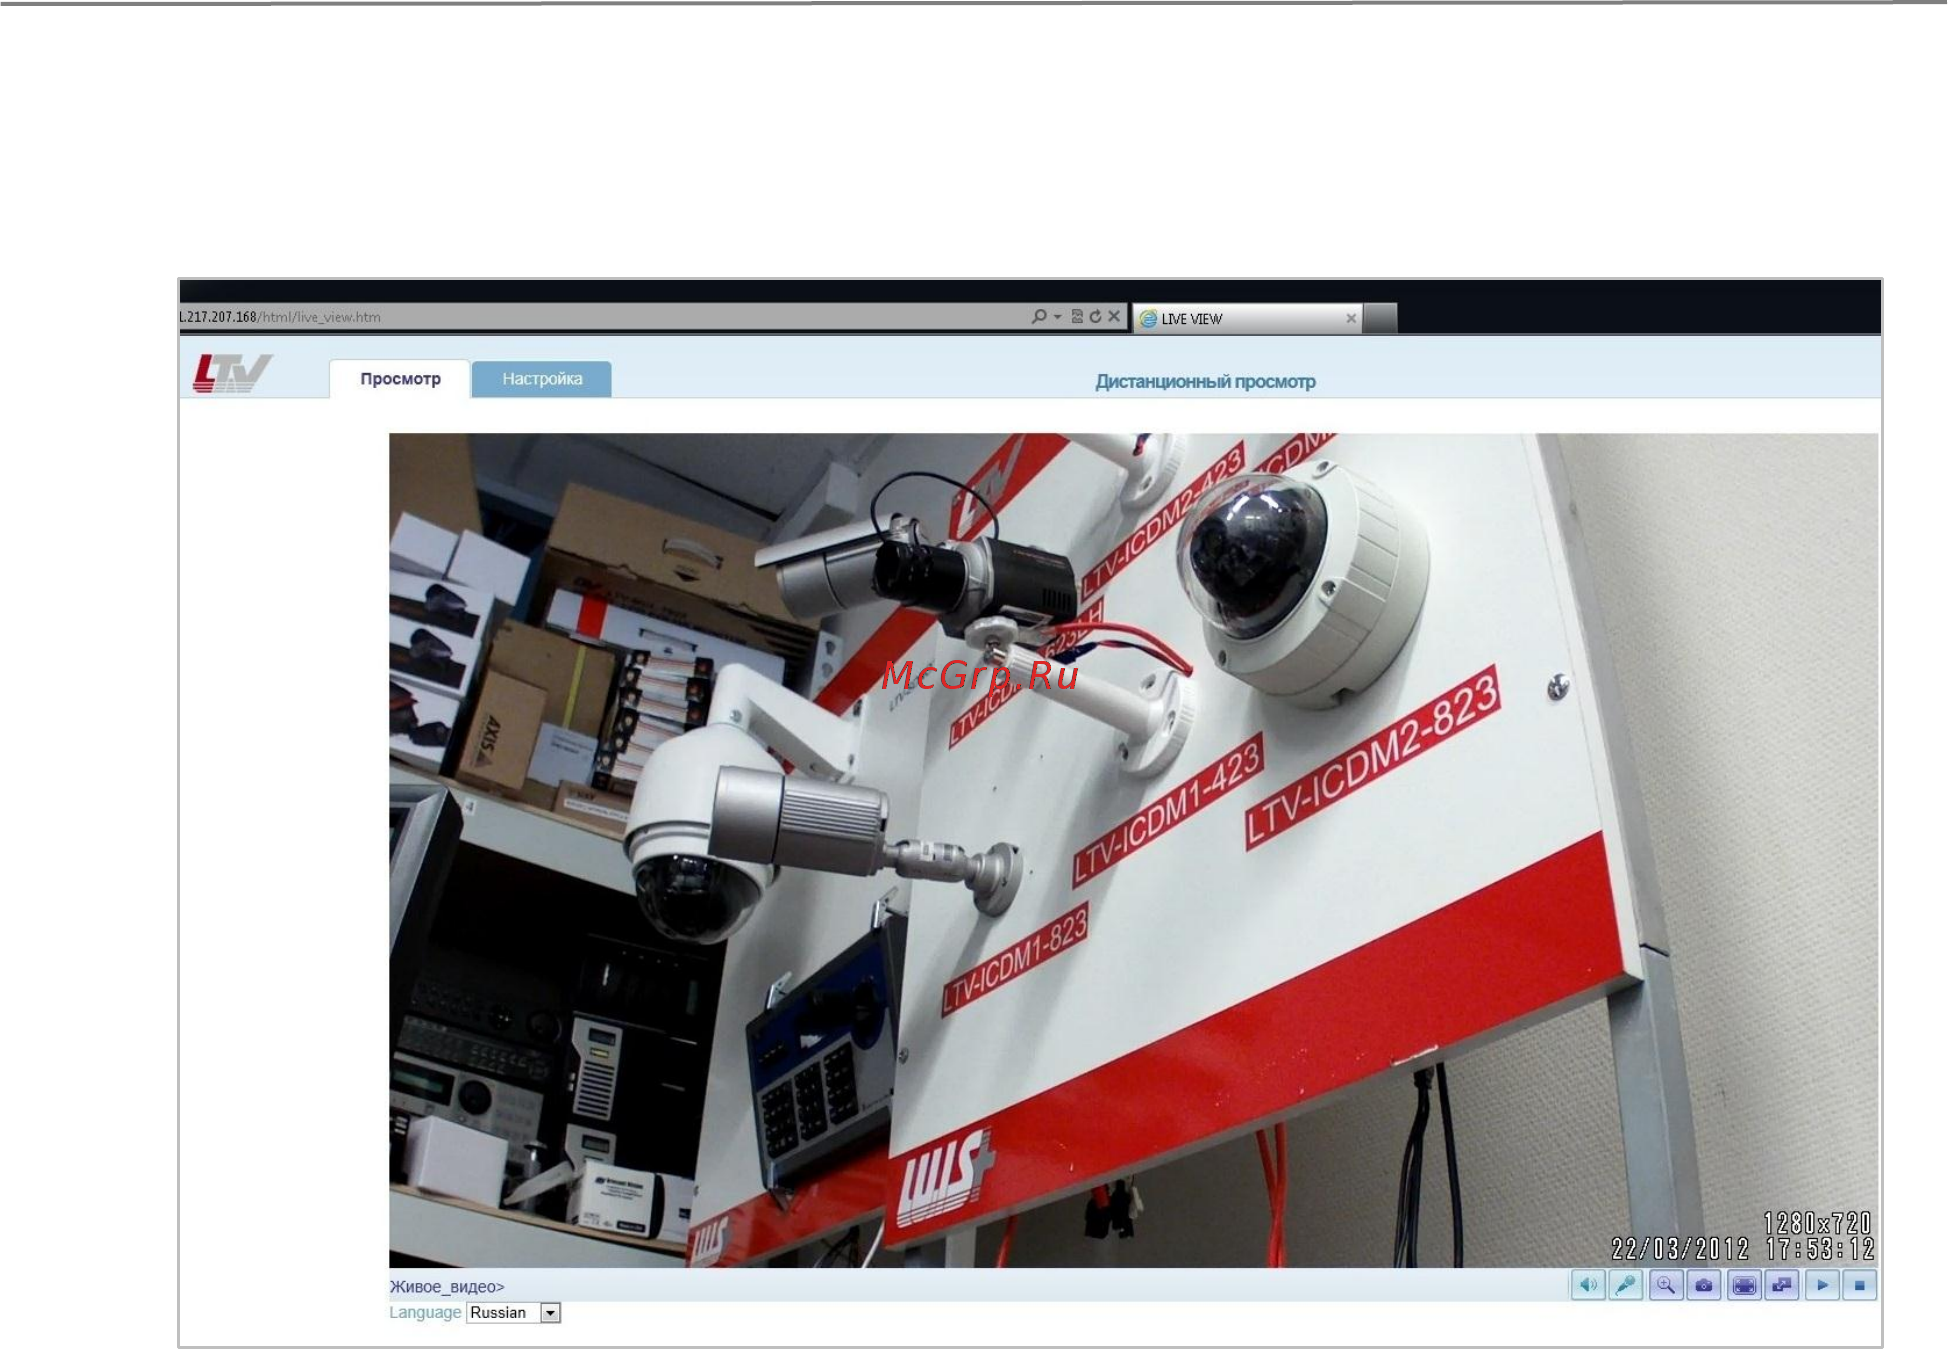Image resolution: width=1948 pixels, height=1349 pixels.
Task: Open the address bar search dropdown arrow
Action: pyautogui.click(x=1058, y=317)
